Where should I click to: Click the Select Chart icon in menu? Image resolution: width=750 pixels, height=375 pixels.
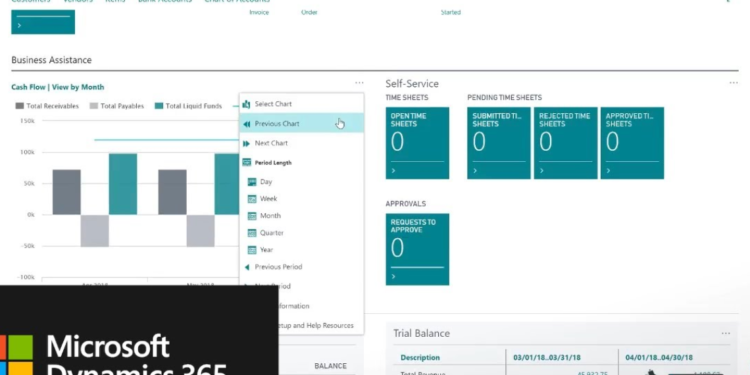(x=246, y=104)
